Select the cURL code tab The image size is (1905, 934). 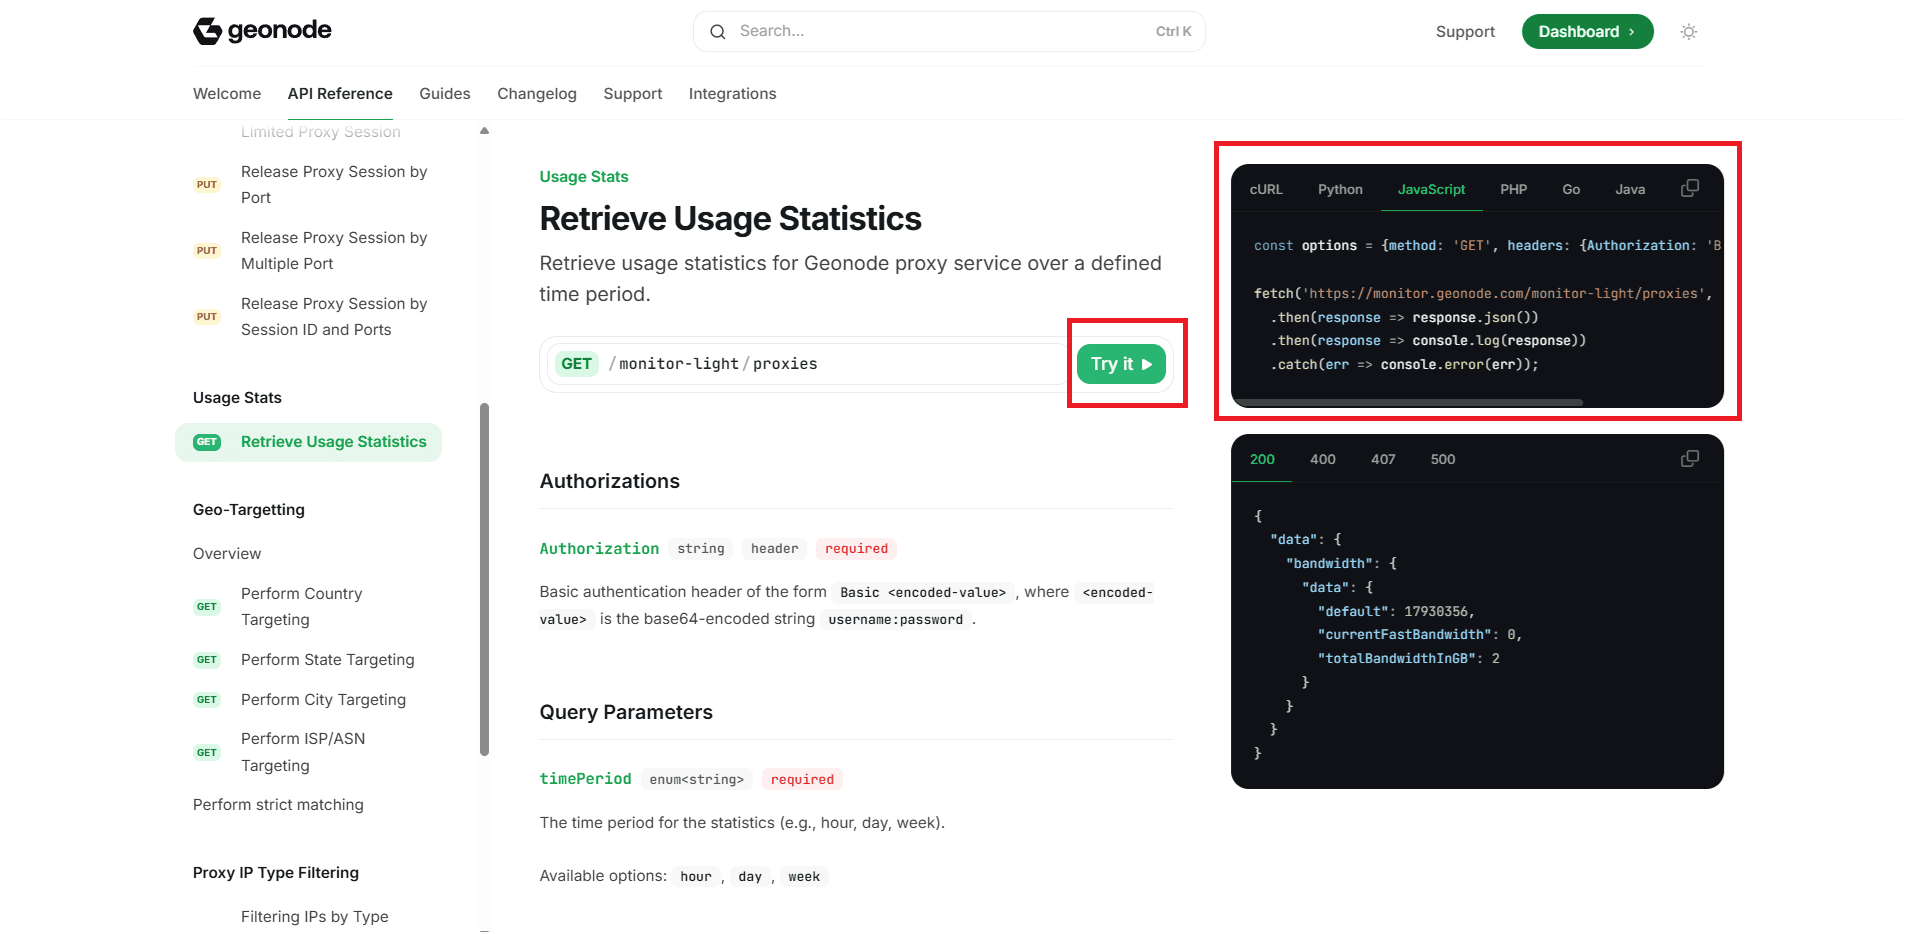pyautogui.click(x=1265, y=190)
